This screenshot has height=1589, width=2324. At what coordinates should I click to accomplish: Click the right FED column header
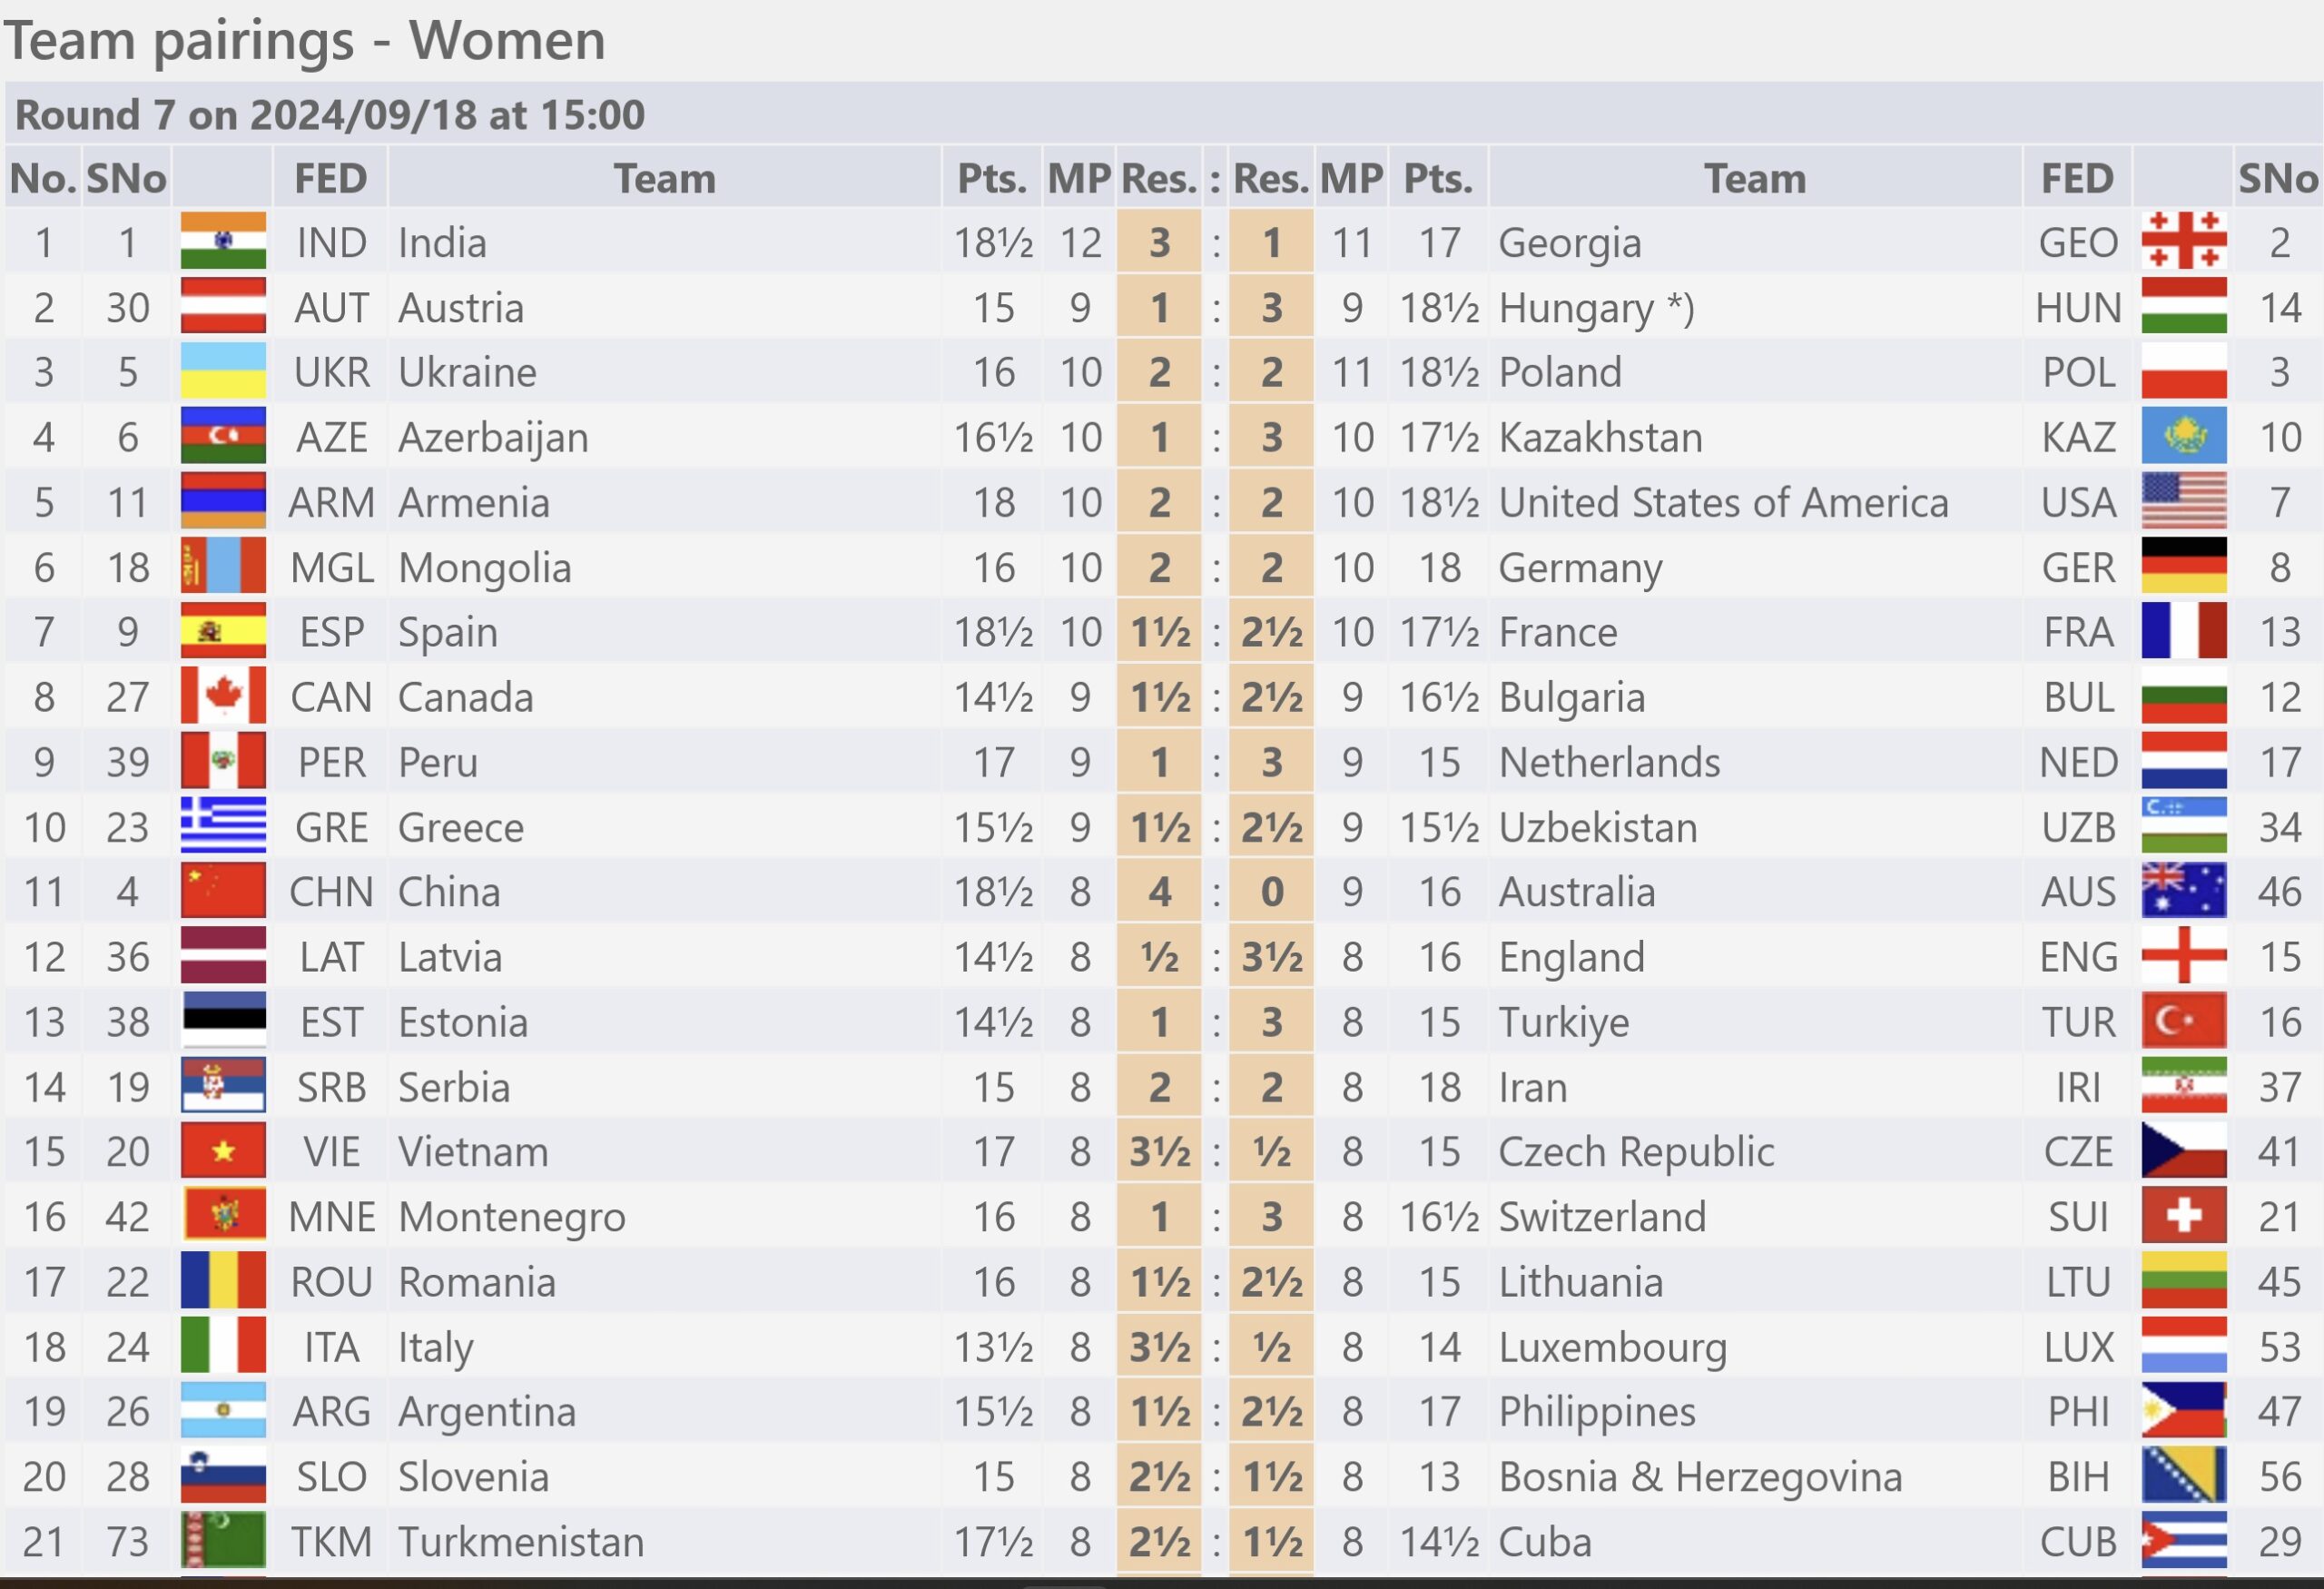(2077, 178)
